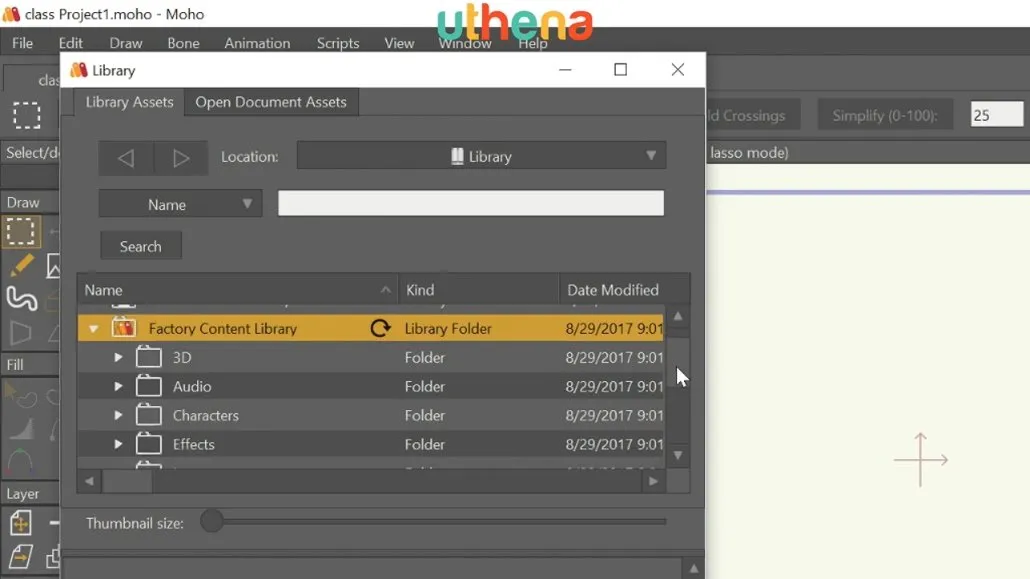This screenshot has height=579, width=1030.
Task: Expand the Effects folder
Action: click(118, 444)
